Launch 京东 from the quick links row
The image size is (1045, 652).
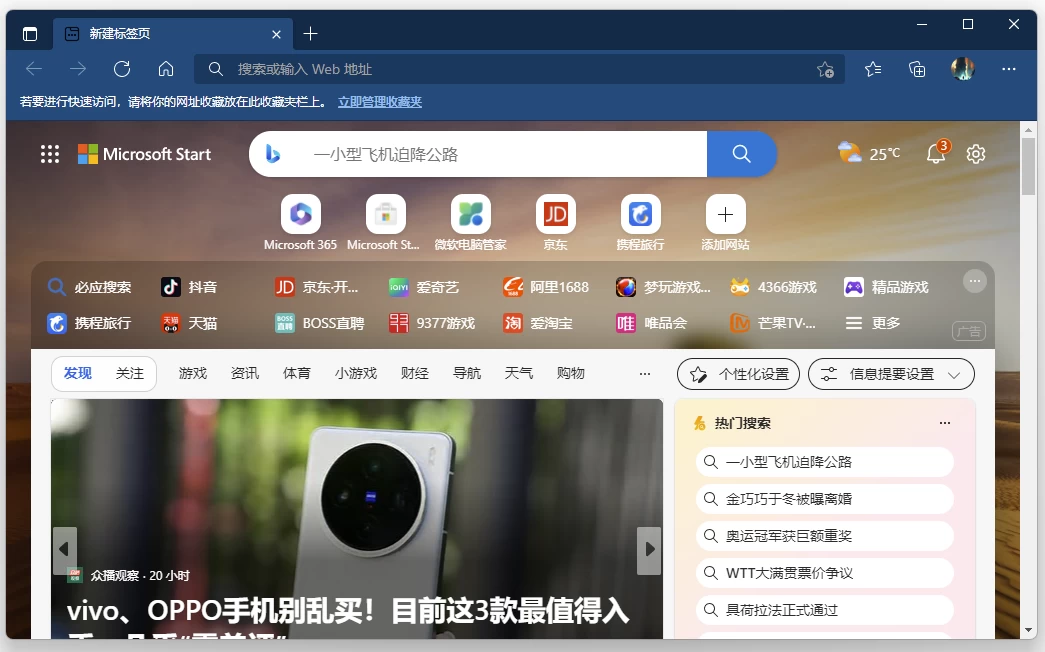[555, 215]
